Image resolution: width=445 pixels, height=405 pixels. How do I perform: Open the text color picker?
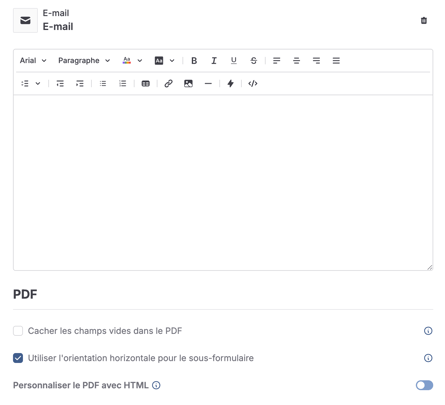pyautogui.click(x=132, y=61)
